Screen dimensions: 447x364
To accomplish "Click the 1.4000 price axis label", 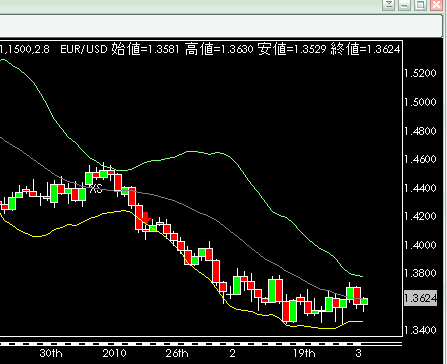I will click(420, 245).
